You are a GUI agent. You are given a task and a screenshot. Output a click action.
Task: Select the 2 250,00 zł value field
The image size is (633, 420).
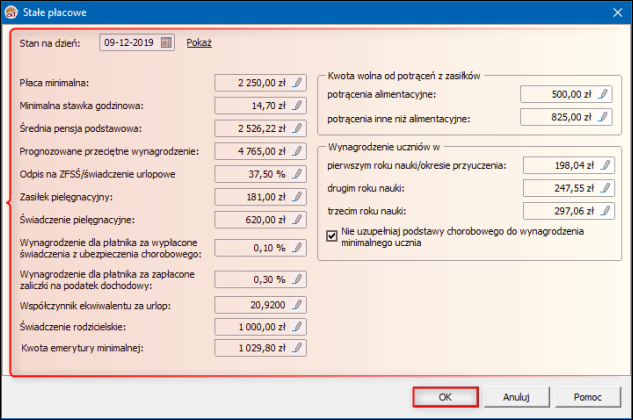click(260, 82)
